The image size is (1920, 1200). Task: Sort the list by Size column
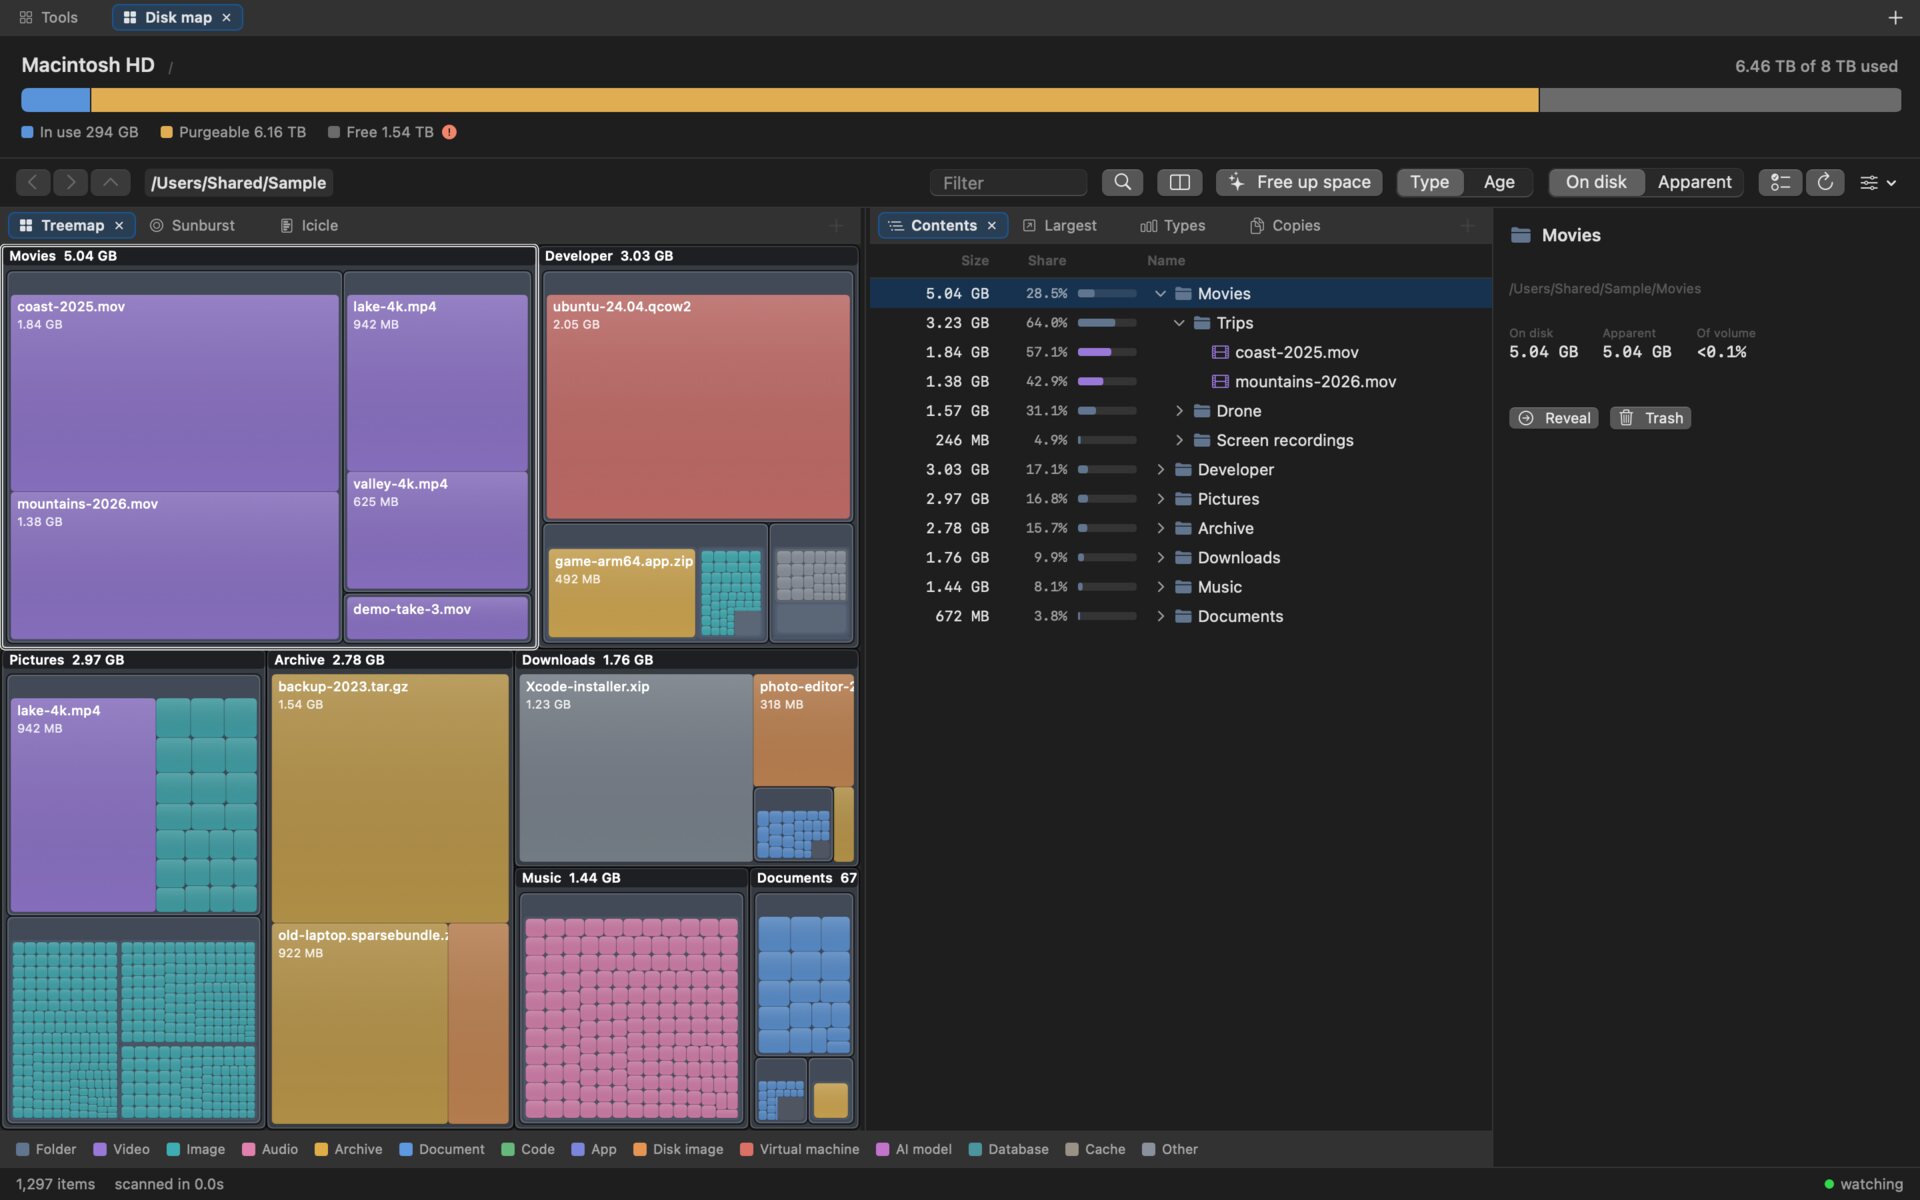tap(974, 260)
